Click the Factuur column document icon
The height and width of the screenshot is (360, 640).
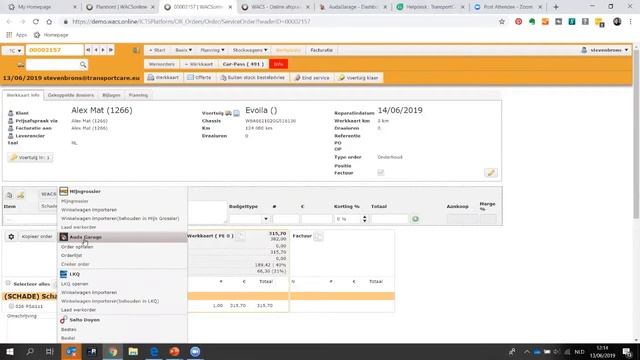pos(318,236)
